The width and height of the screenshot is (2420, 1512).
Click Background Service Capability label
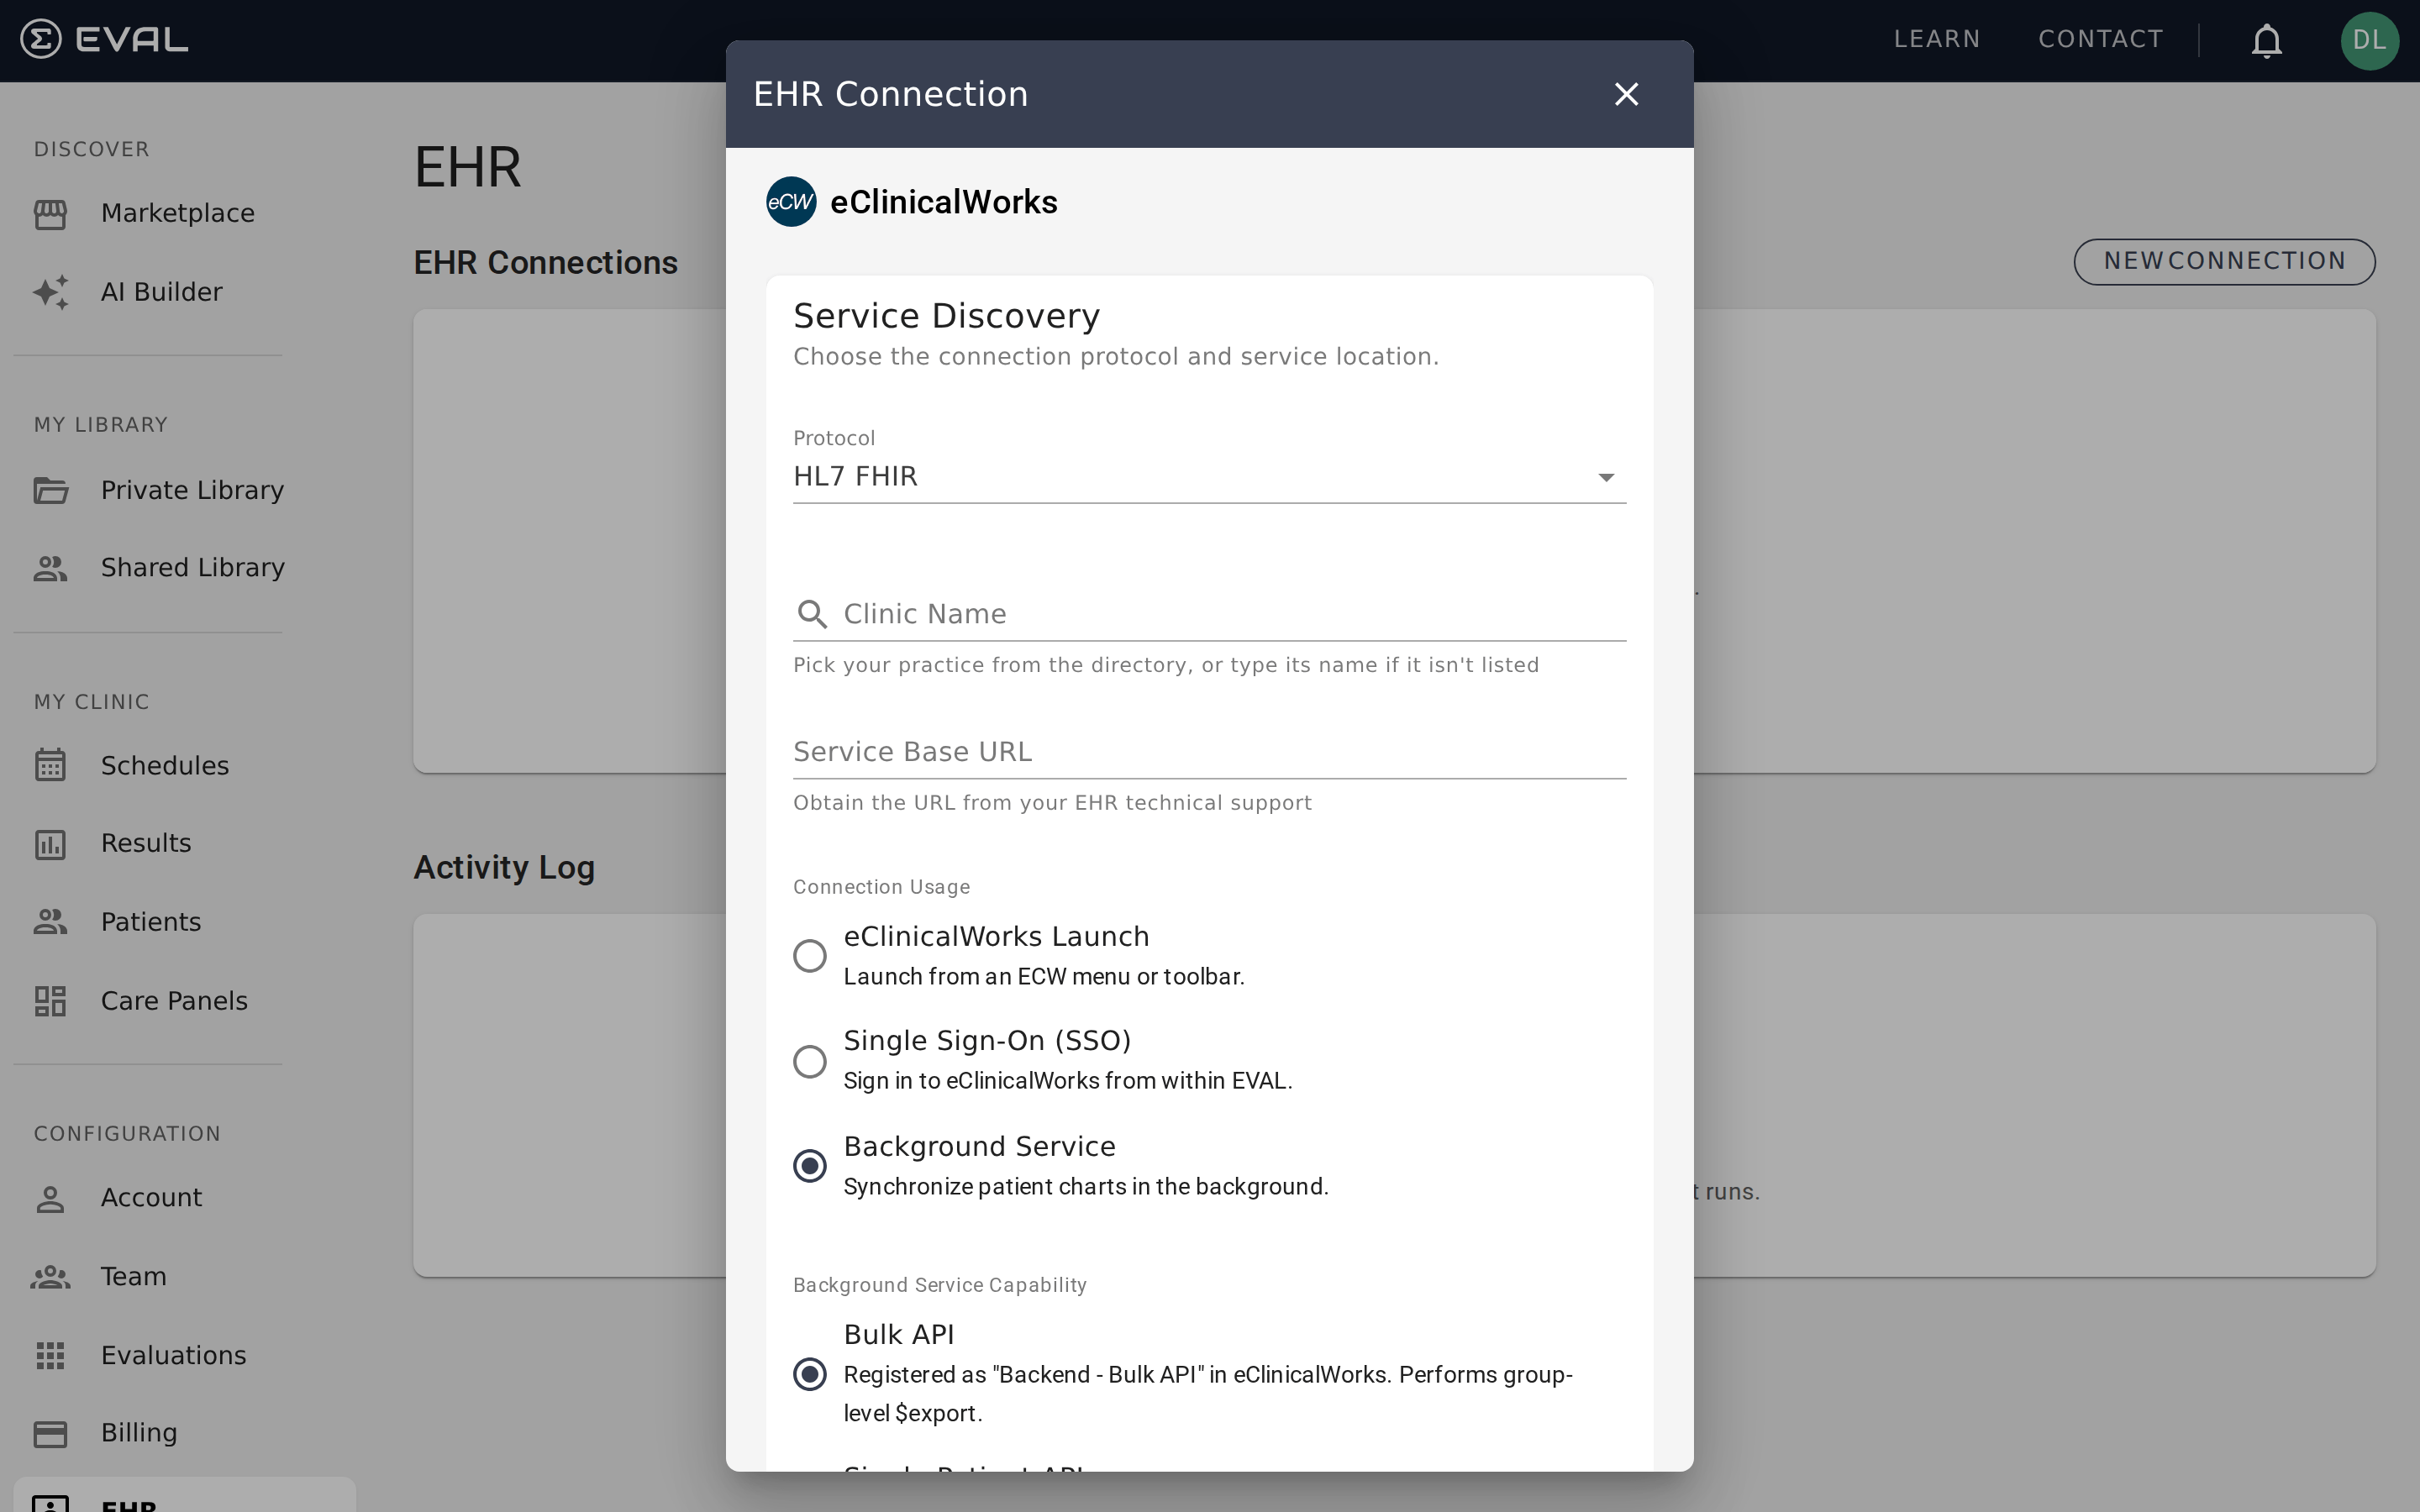[x=939, y=1286]
